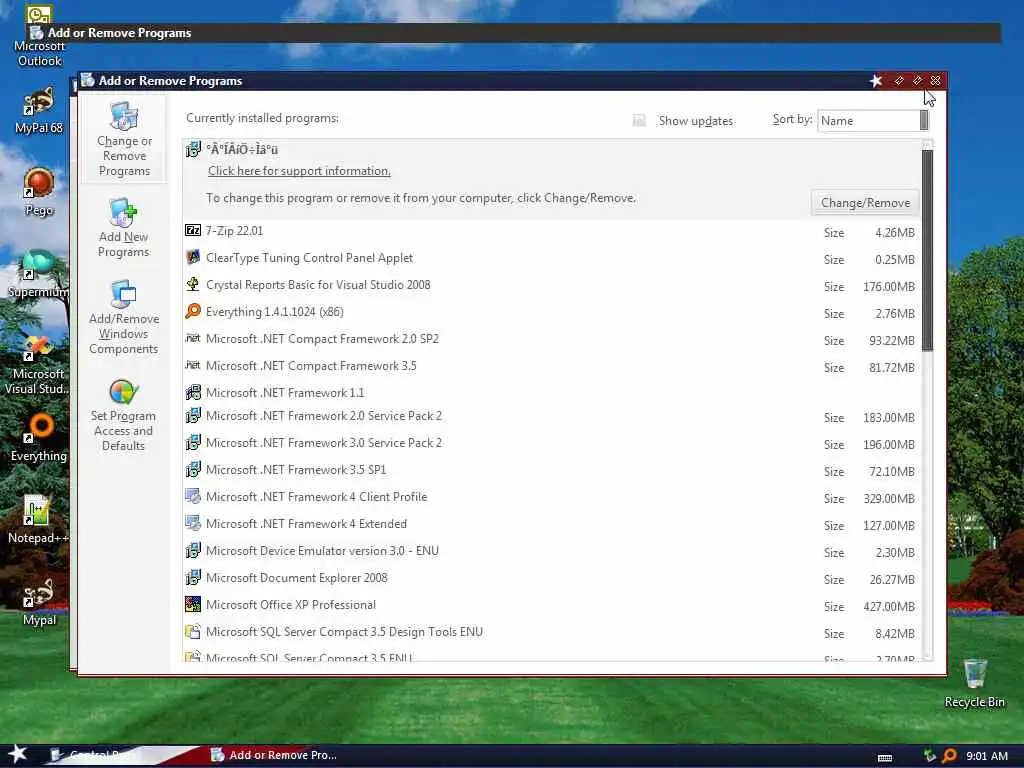Select 7-Zip 22.01 entry text
1024x768 pixels.
click(234, 231)
